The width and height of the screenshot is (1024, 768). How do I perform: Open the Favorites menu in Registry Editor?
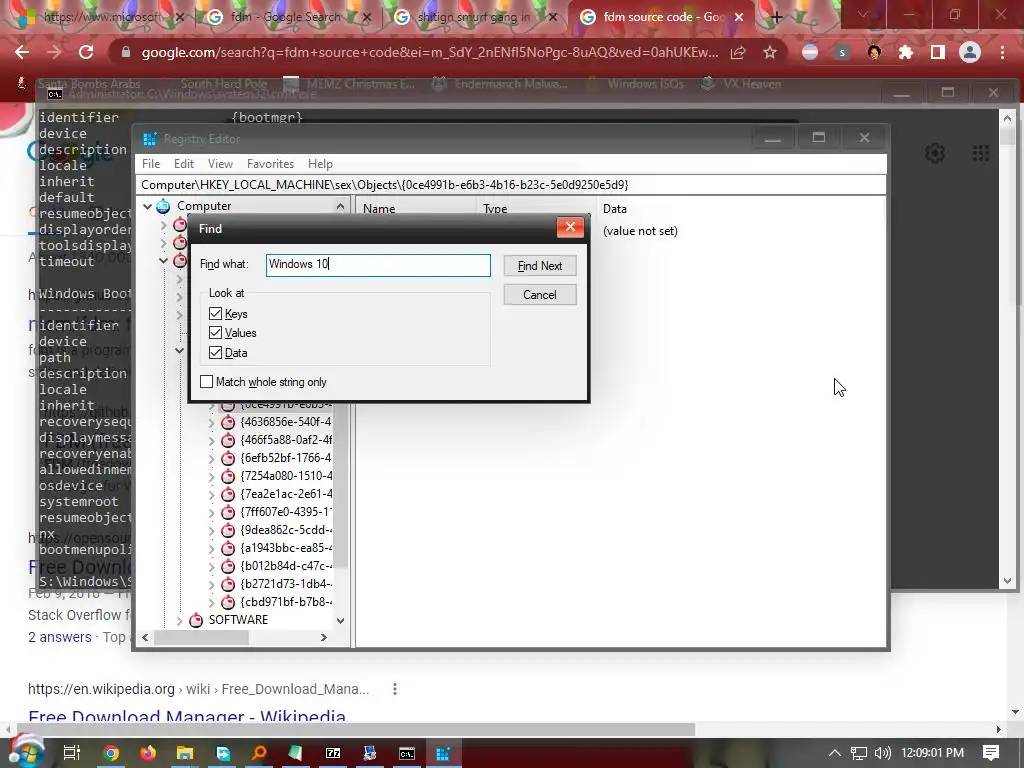pos(270,164)
